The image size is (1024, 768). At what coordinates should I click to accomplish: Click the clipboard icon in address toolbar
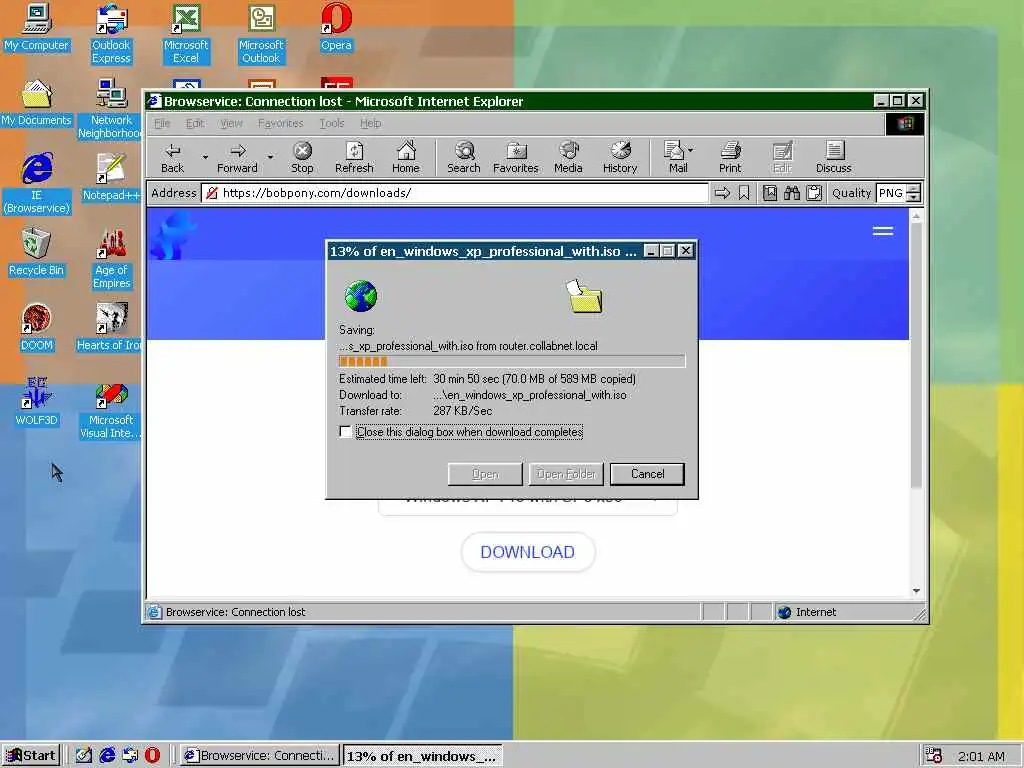814,193
